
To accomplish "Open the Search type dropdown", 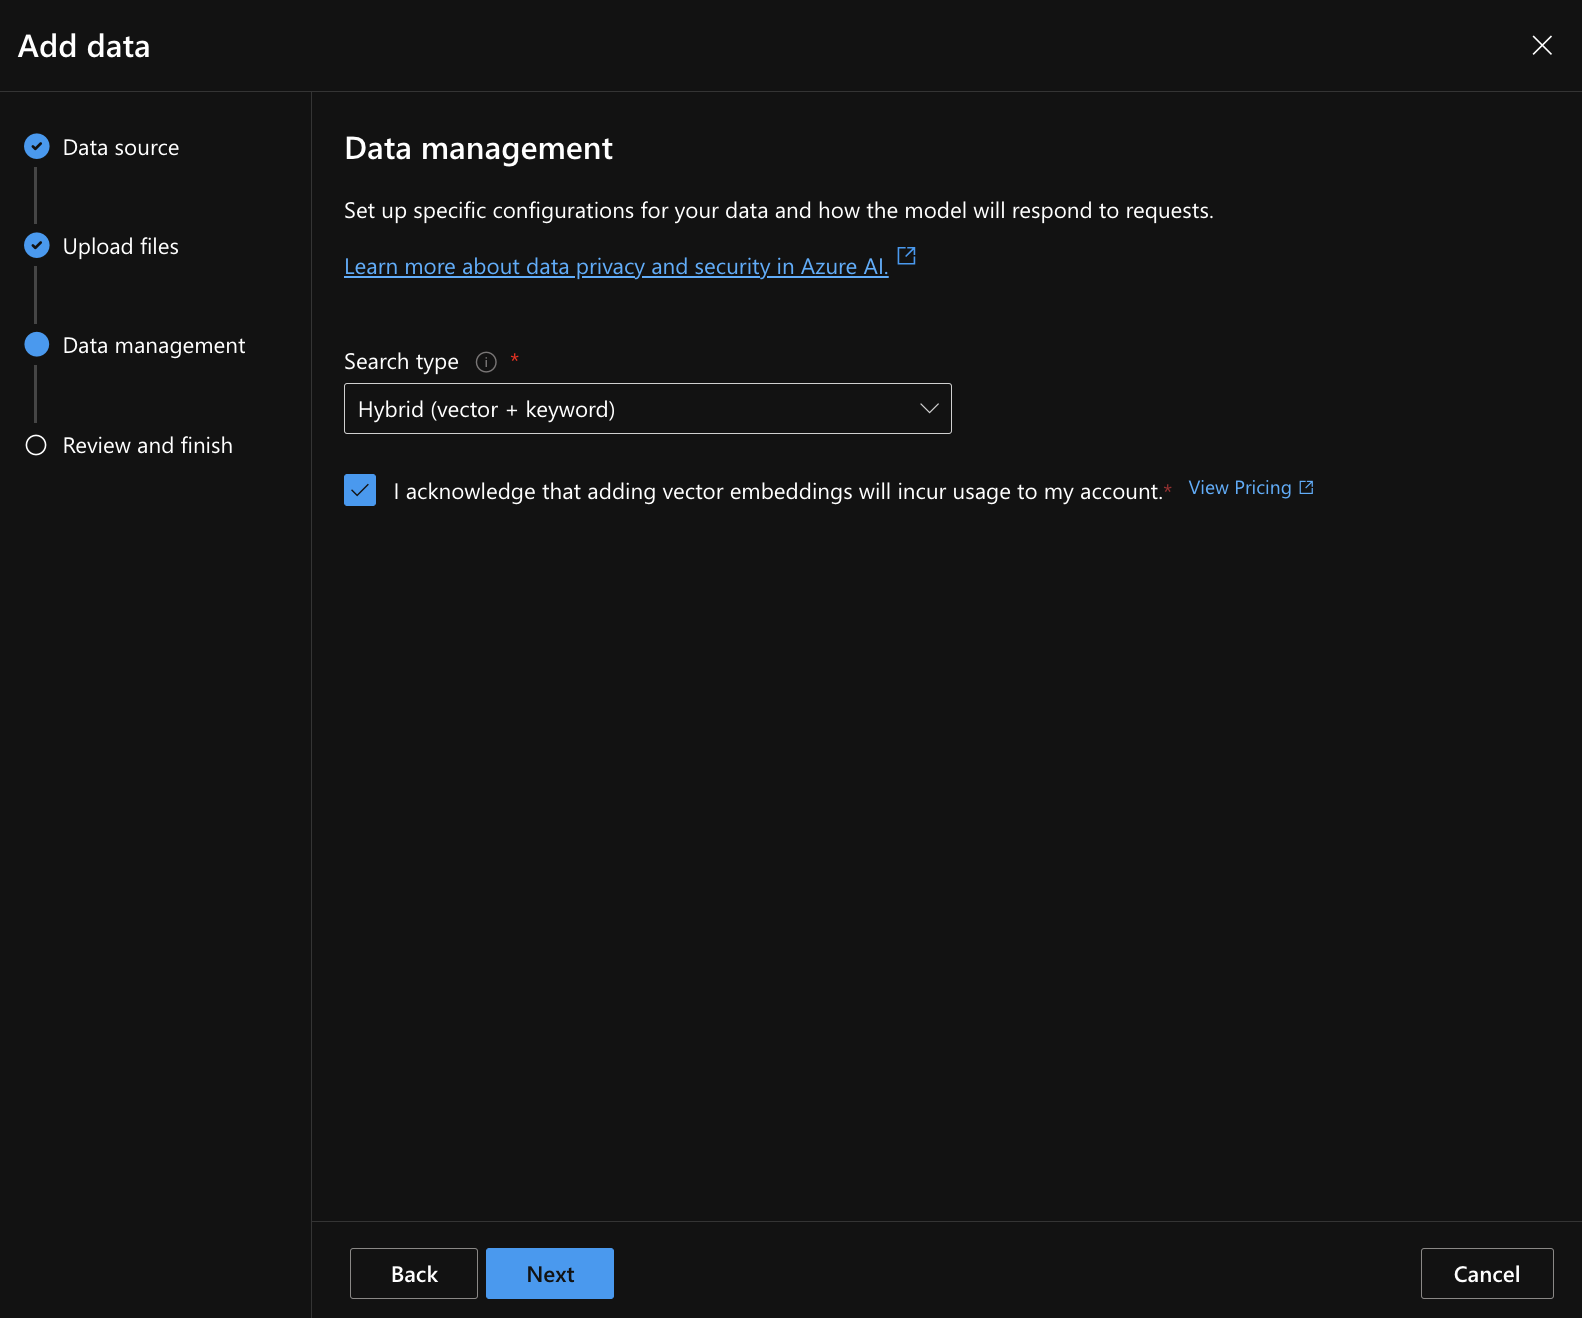I will coord(647,409).
